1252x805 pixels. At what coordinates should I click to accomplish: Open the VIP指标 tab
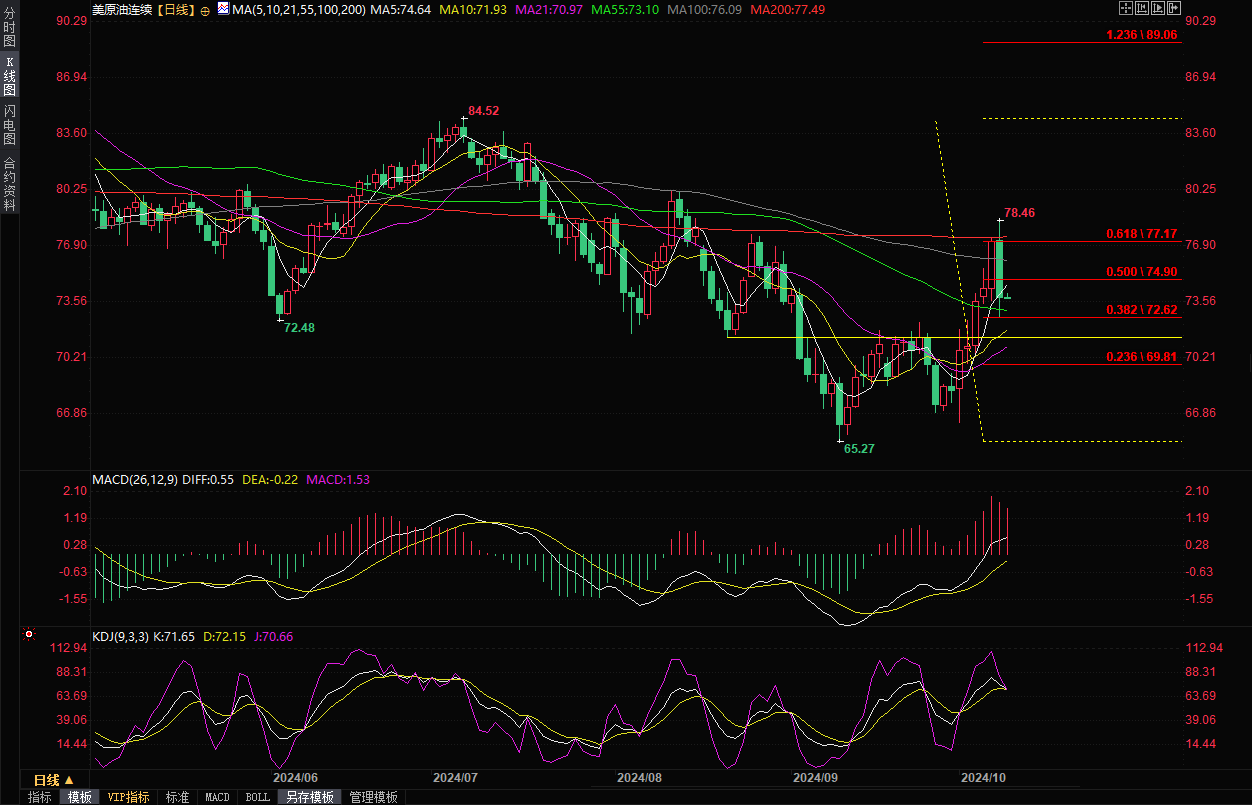[x=128, y=797]
